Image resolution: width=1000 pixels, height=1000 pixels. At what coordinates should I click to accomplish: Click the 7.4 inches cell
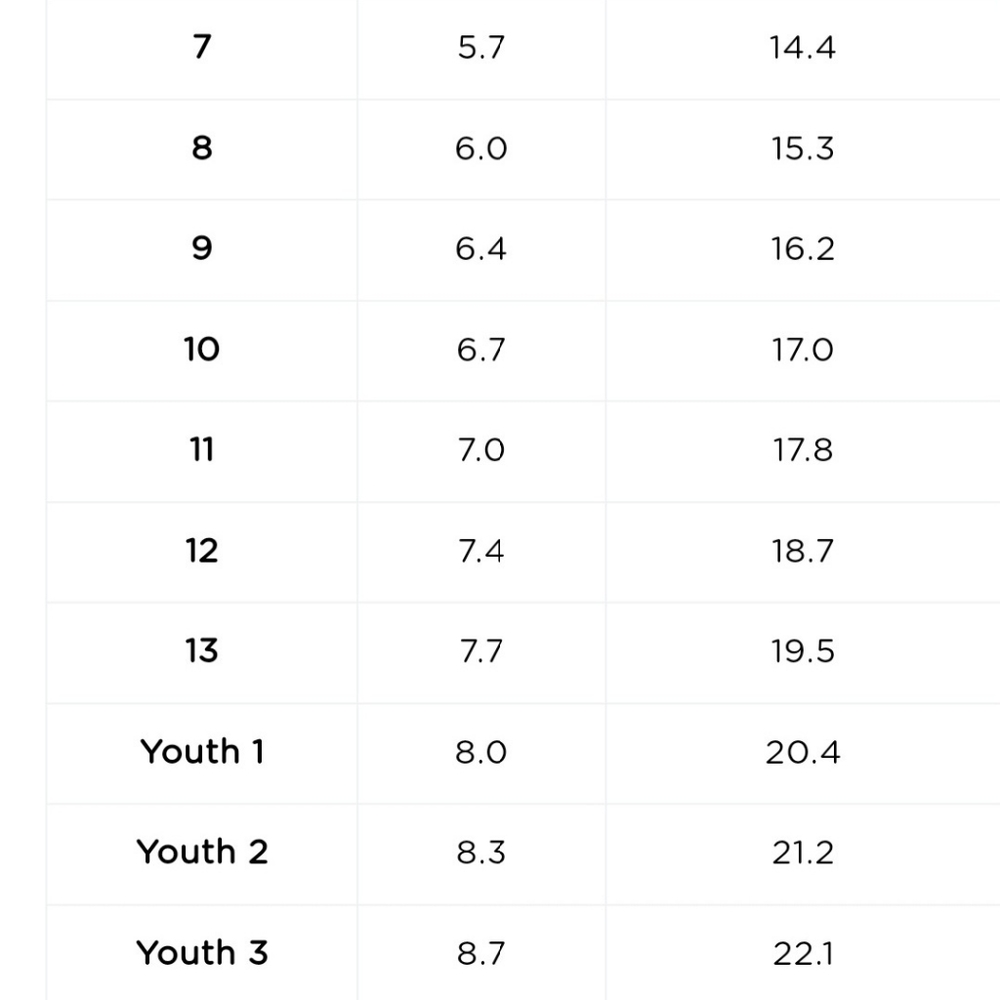tap(481, 551)
